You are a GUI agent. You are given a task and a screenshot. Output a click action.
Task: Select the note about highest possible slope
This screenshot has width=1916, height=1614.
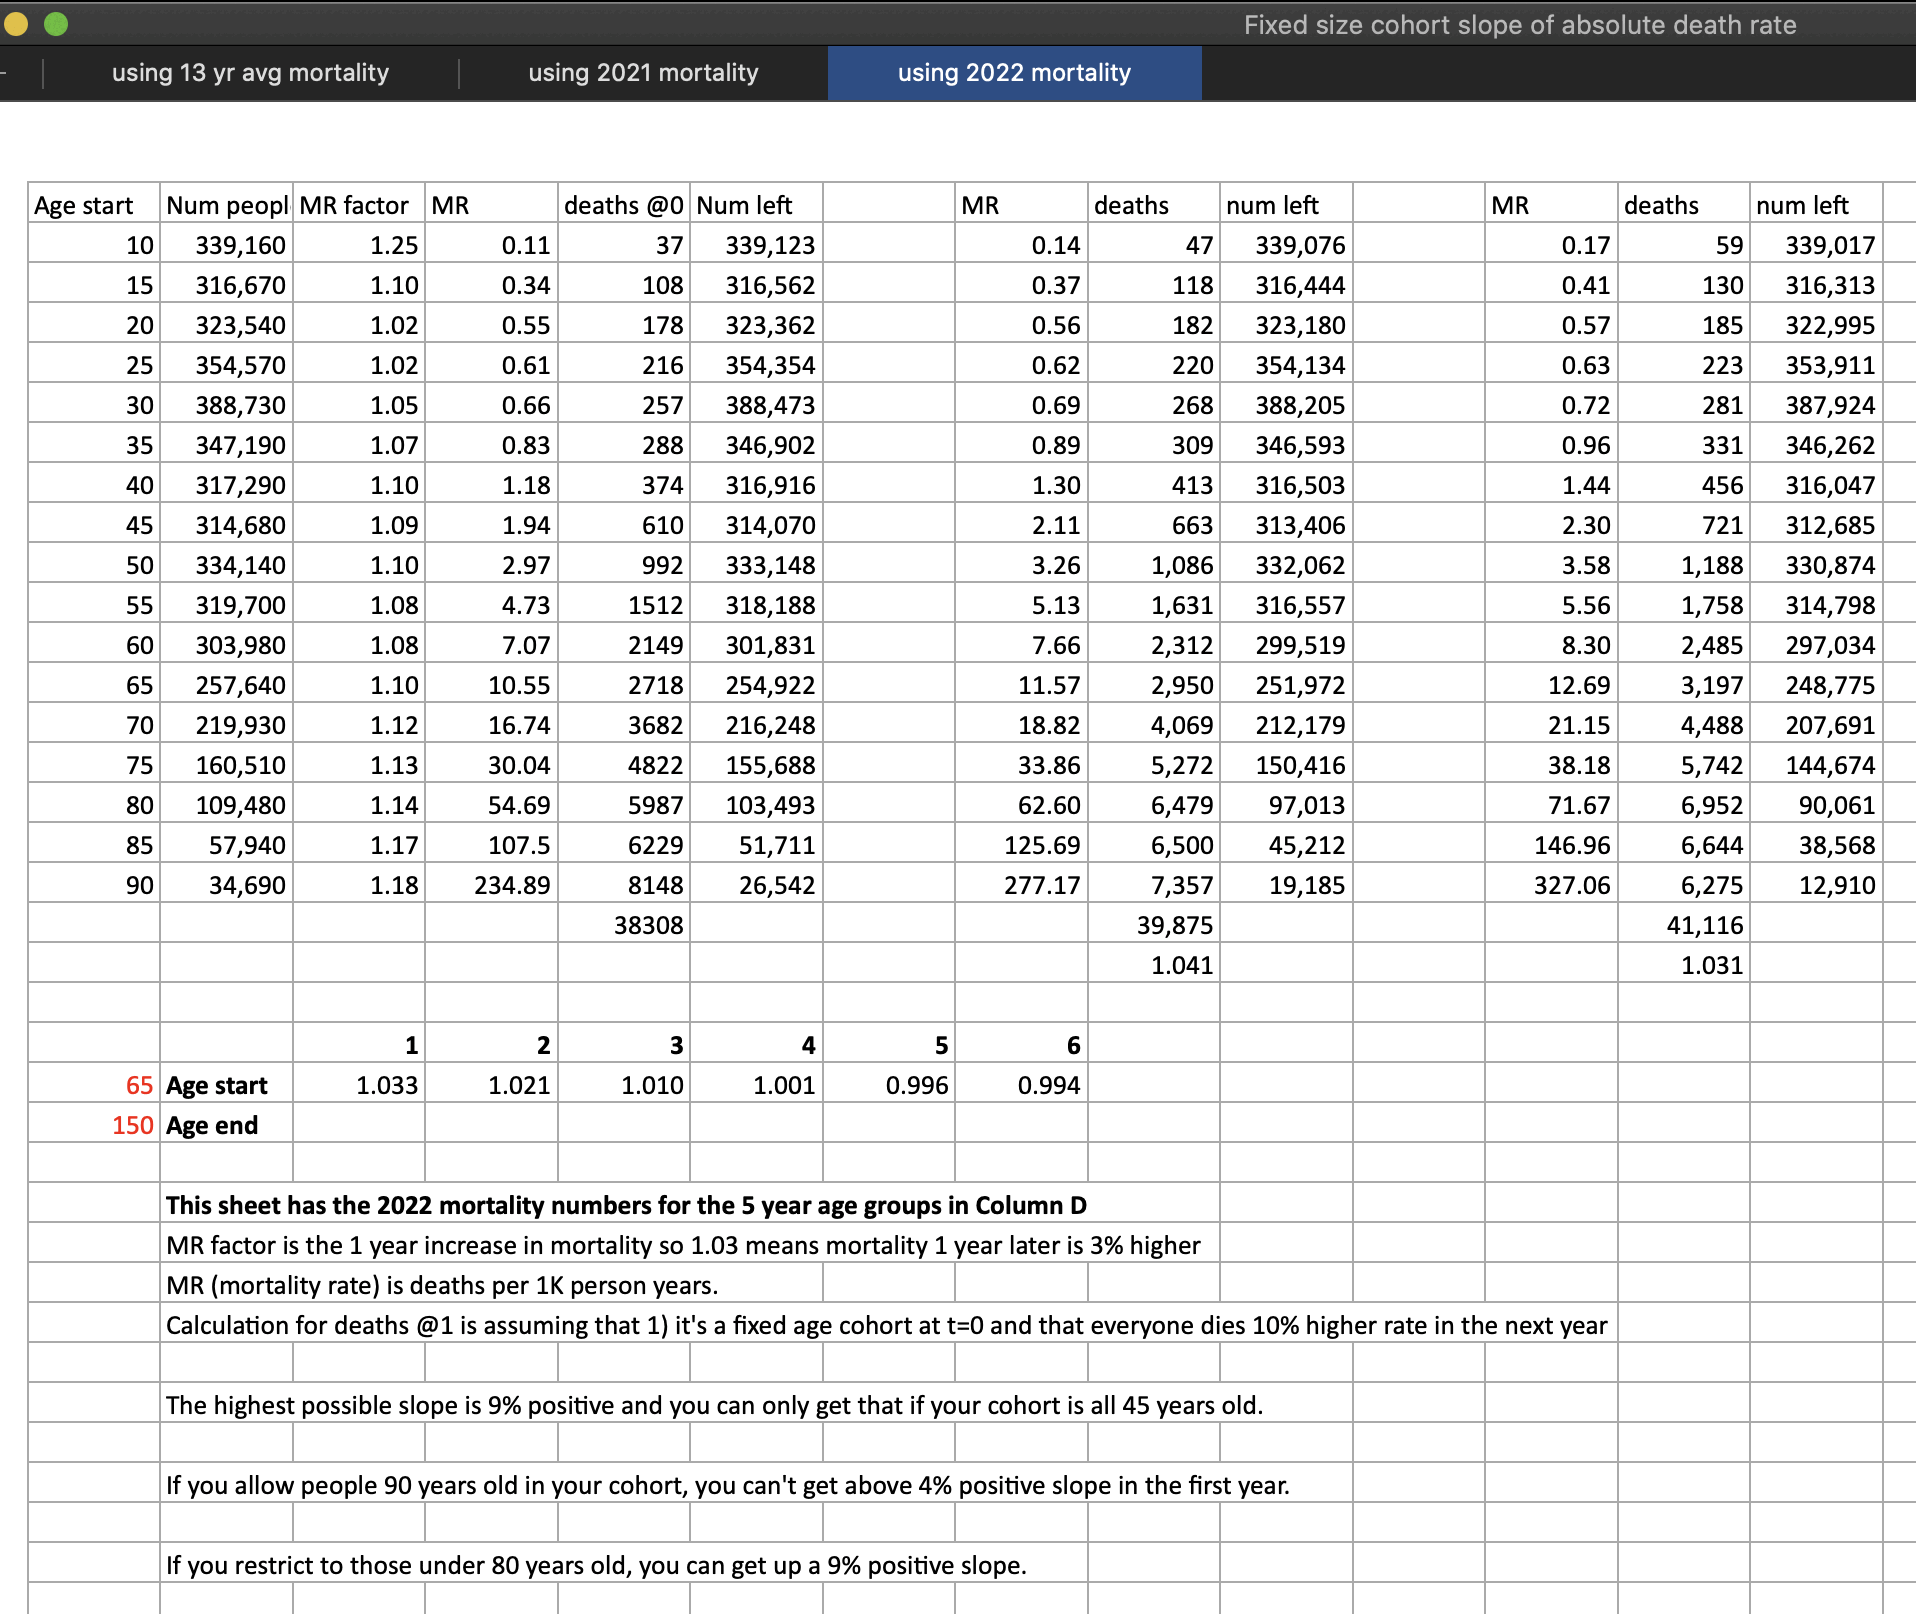tap(714, 1405)
